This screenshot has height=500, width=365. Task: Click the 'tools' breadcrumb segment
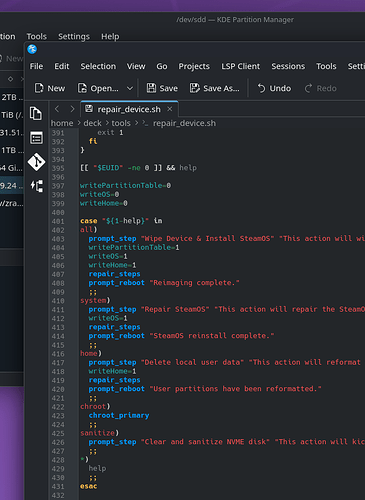[x=121, y=123]
